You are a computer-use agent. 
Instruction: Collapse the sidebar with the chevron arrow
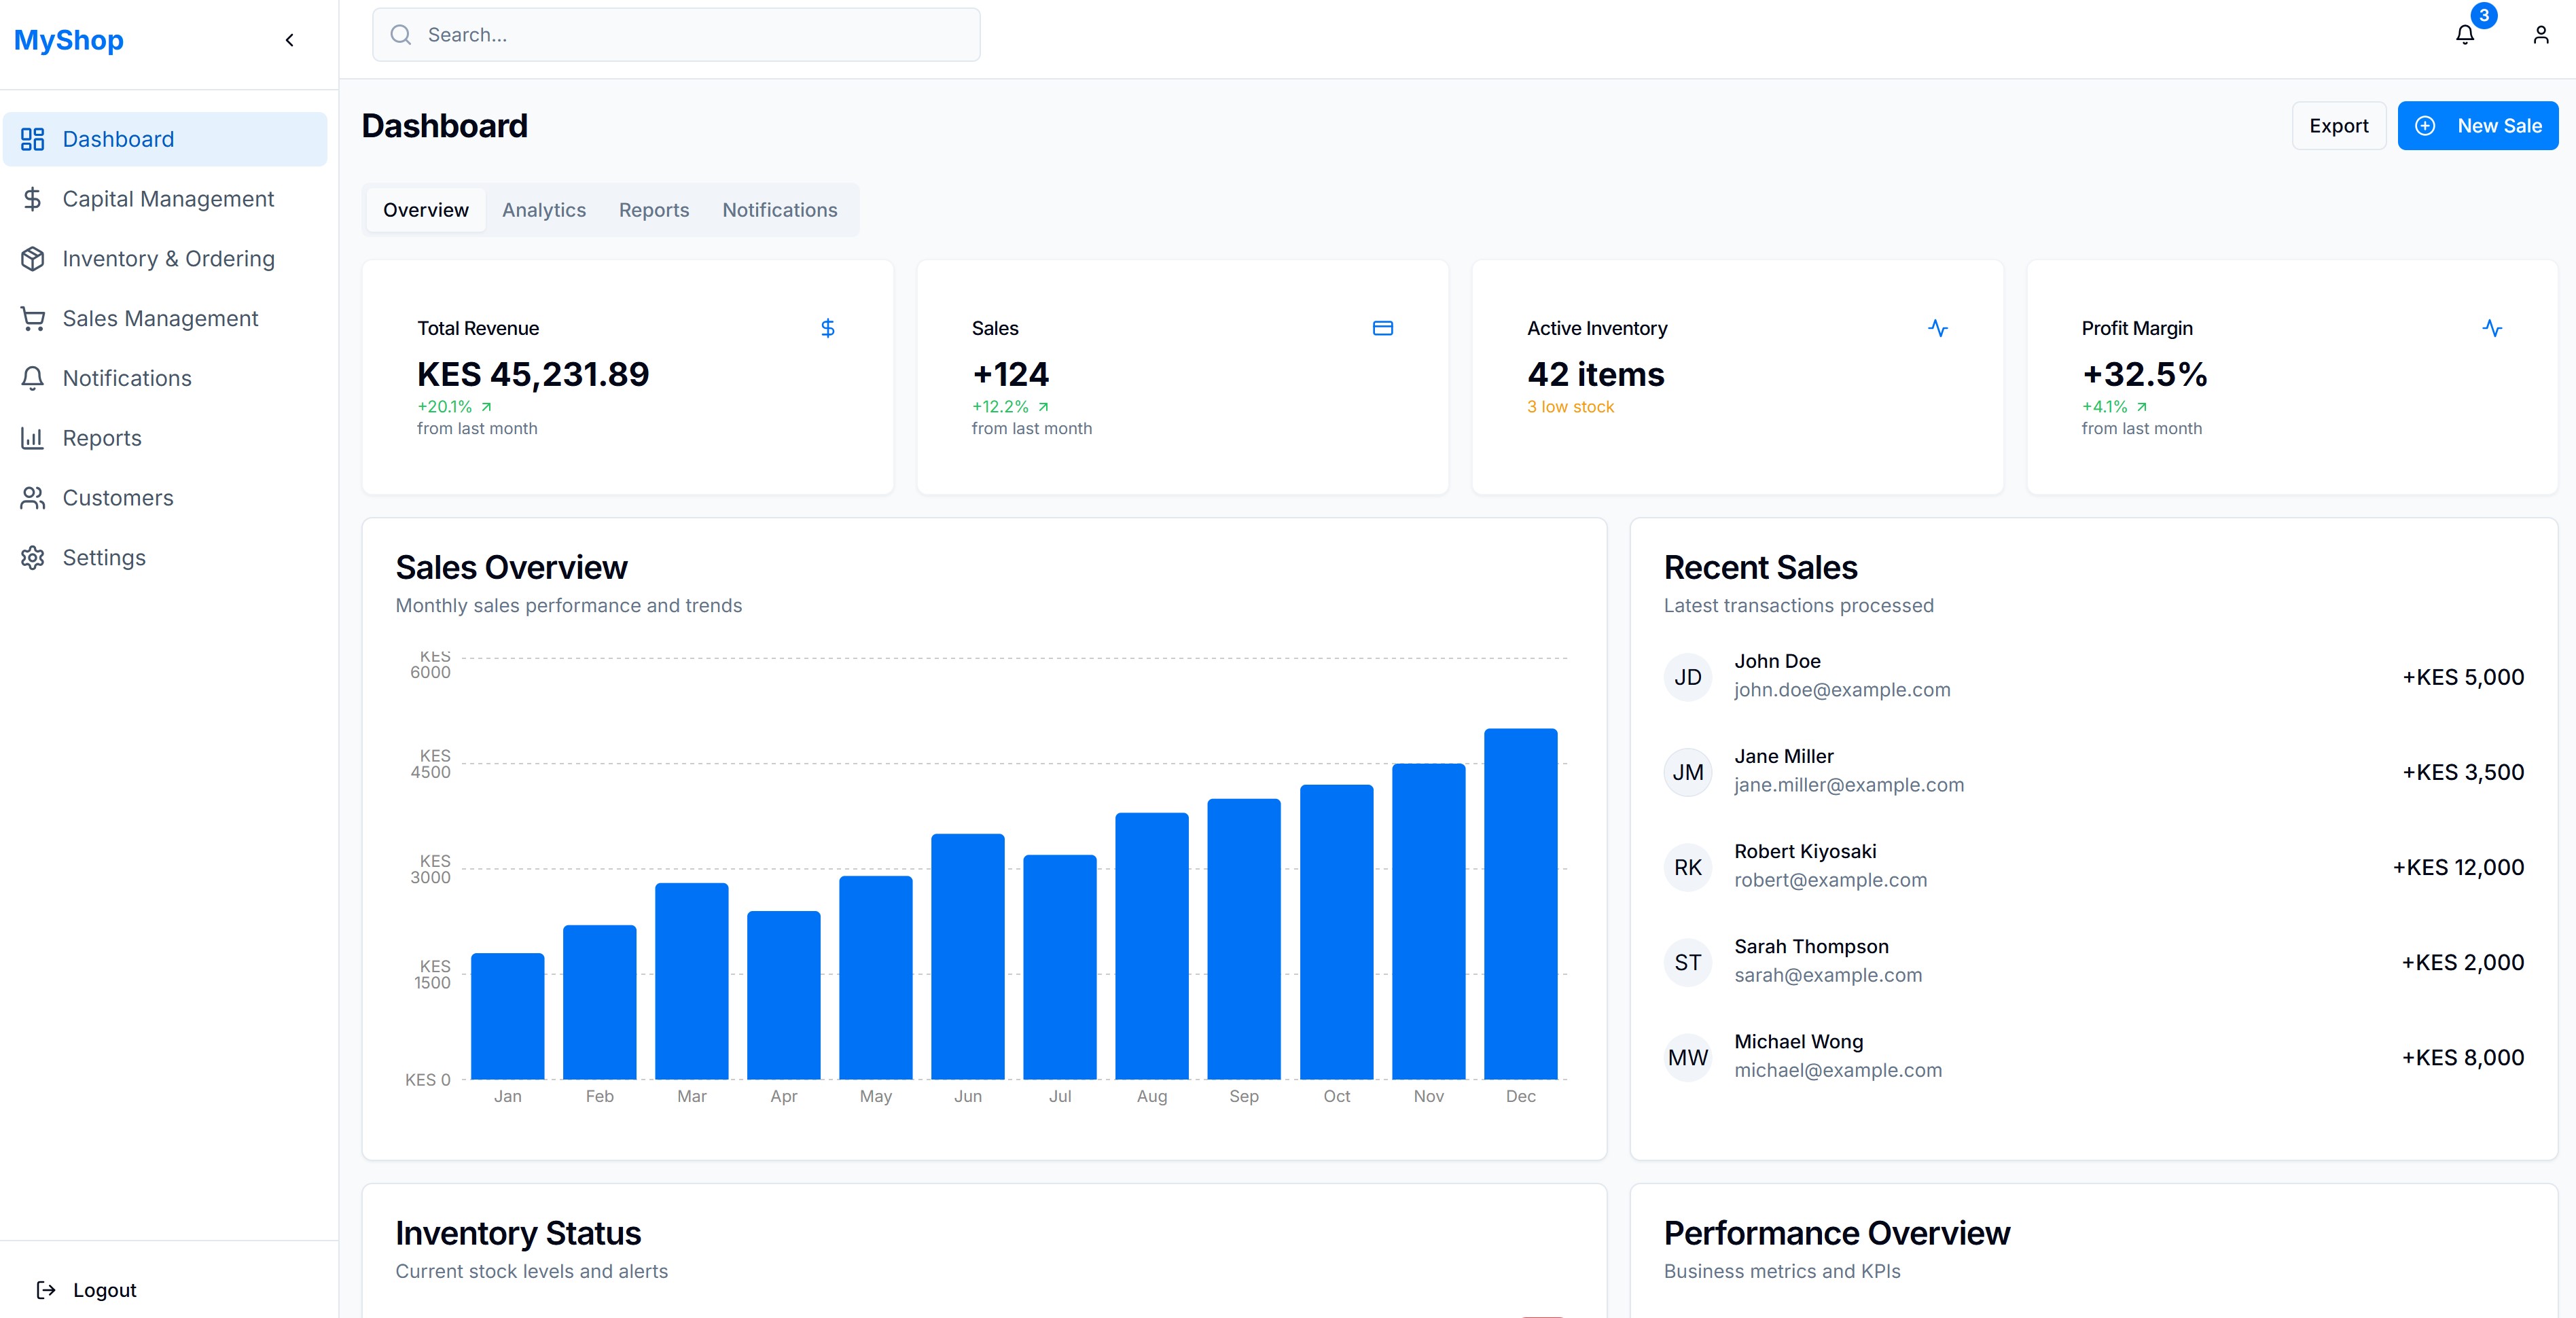[290, 40]
